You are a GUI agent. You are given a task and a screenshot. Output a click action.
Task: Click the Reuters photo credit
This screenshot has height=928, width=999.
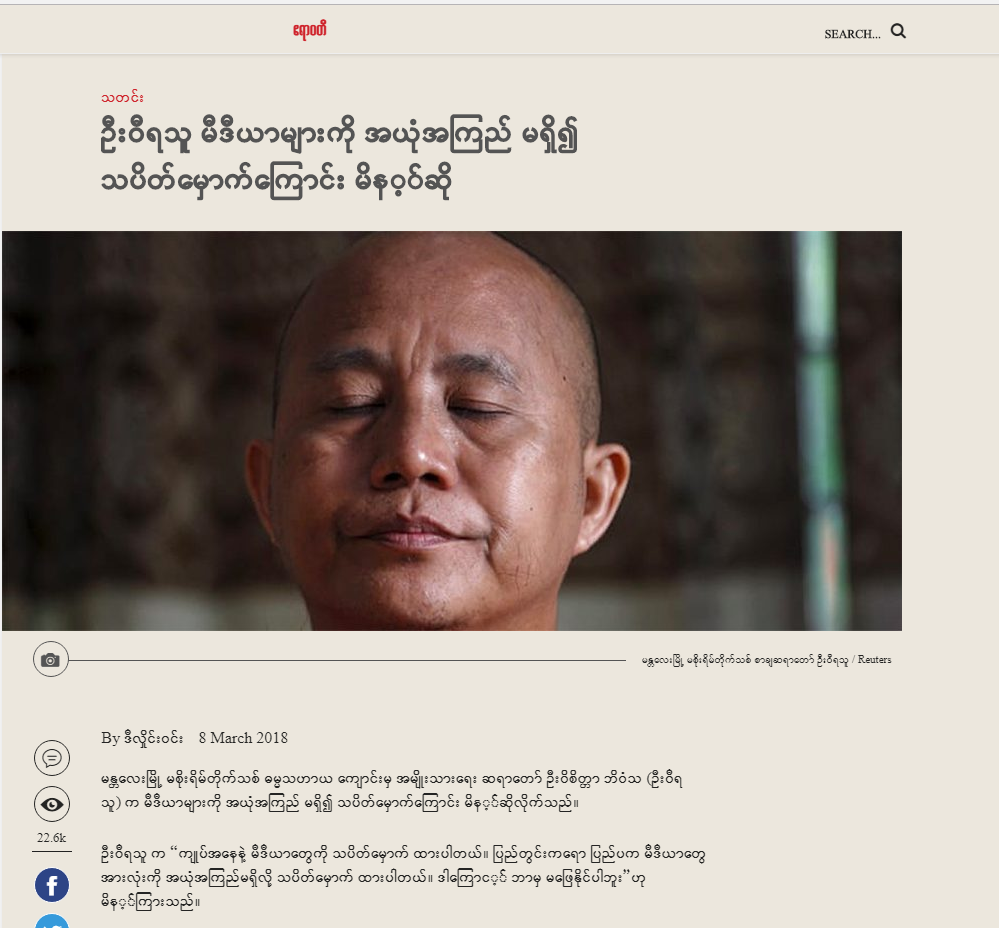874,660
